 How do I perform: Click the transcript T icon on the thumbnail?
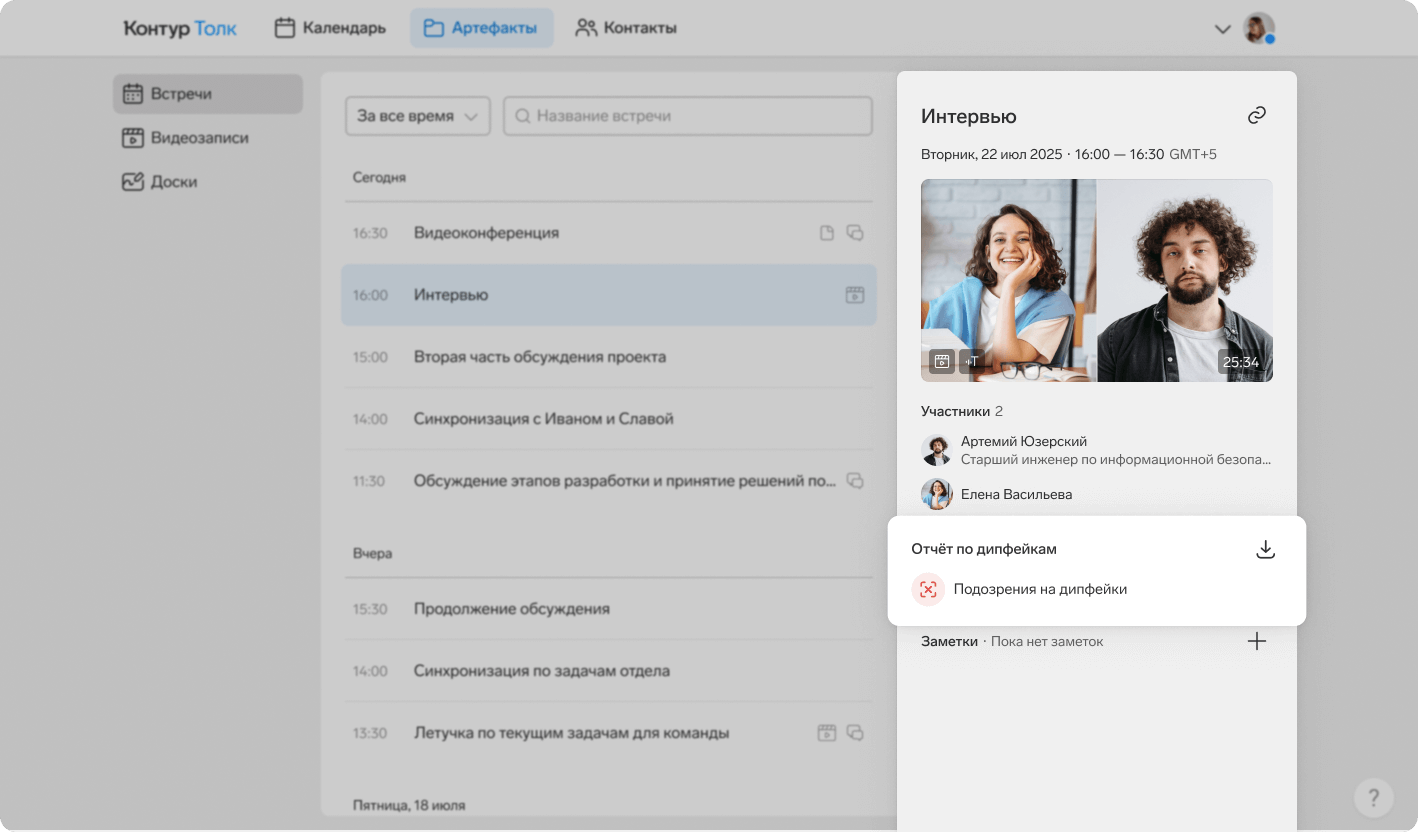click(970, 362)
